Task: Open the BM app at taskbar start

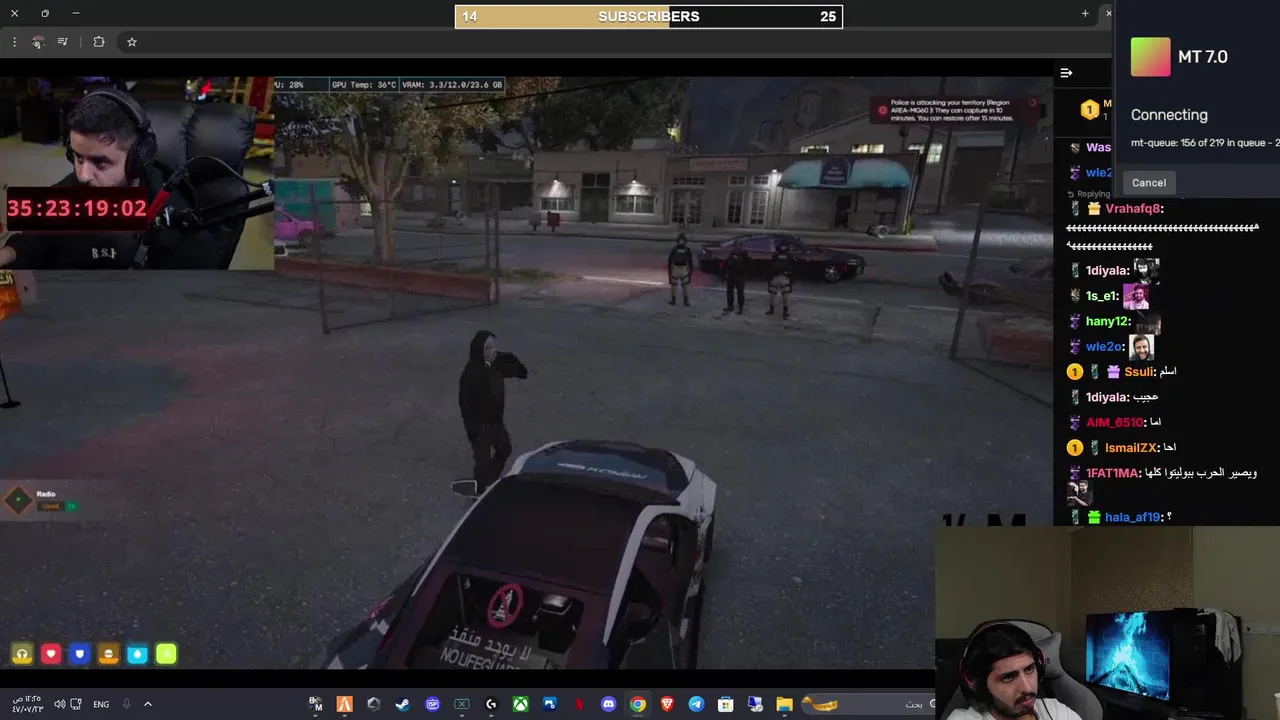Action: click(315, 704)
